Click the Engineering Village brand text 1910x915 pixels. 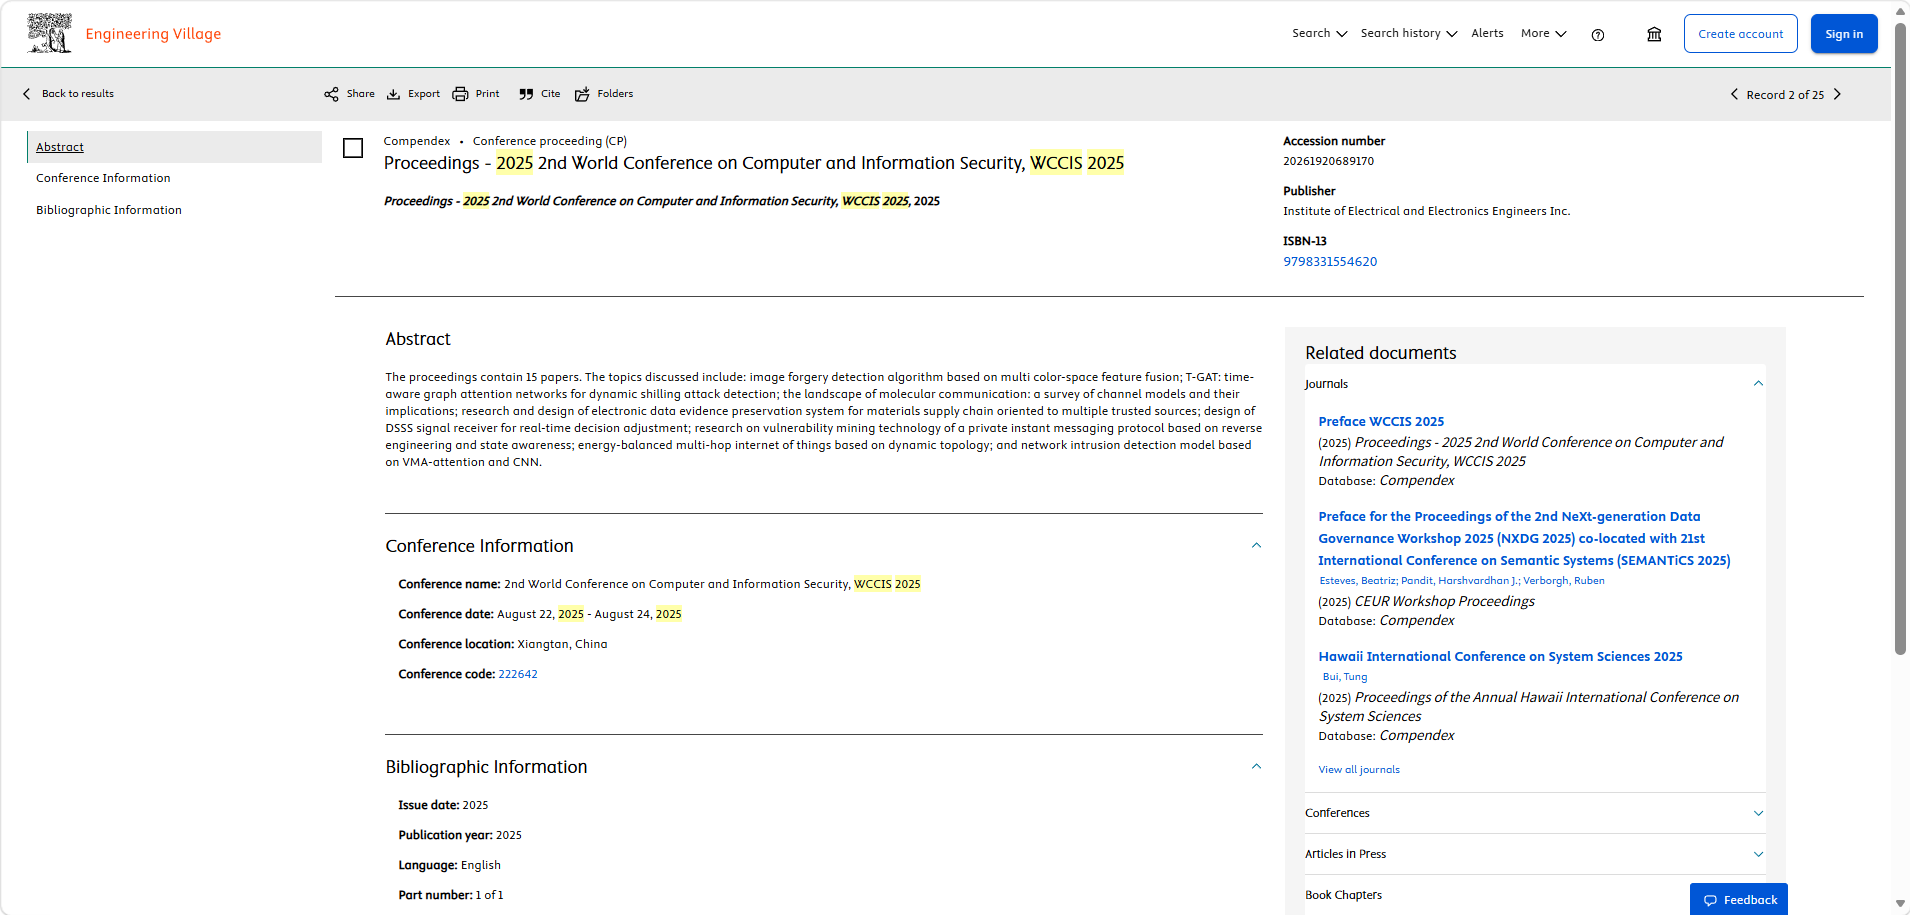point(153,34)
